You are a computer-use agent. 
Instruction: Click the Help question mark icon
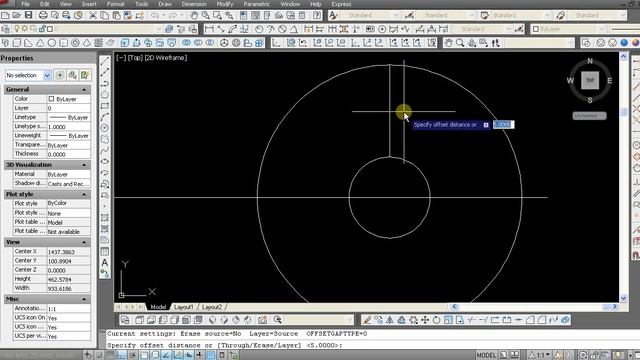(317, 16)
